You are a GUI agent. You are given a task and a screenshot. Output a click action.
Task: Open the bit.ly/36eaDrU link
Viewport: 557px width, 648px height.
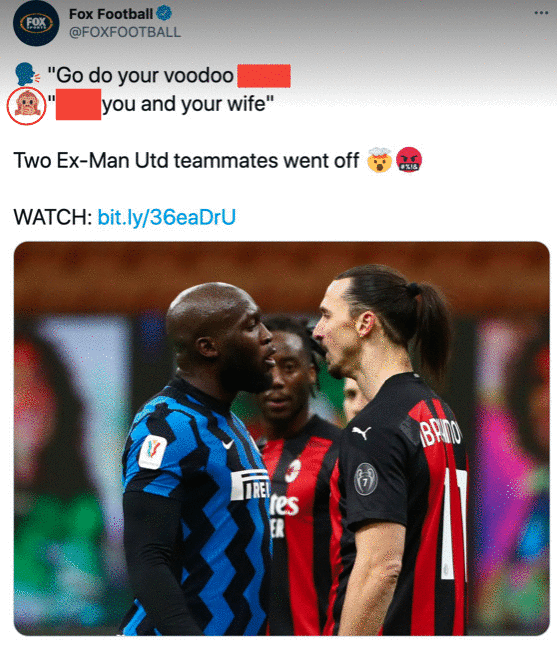point(167,217)
